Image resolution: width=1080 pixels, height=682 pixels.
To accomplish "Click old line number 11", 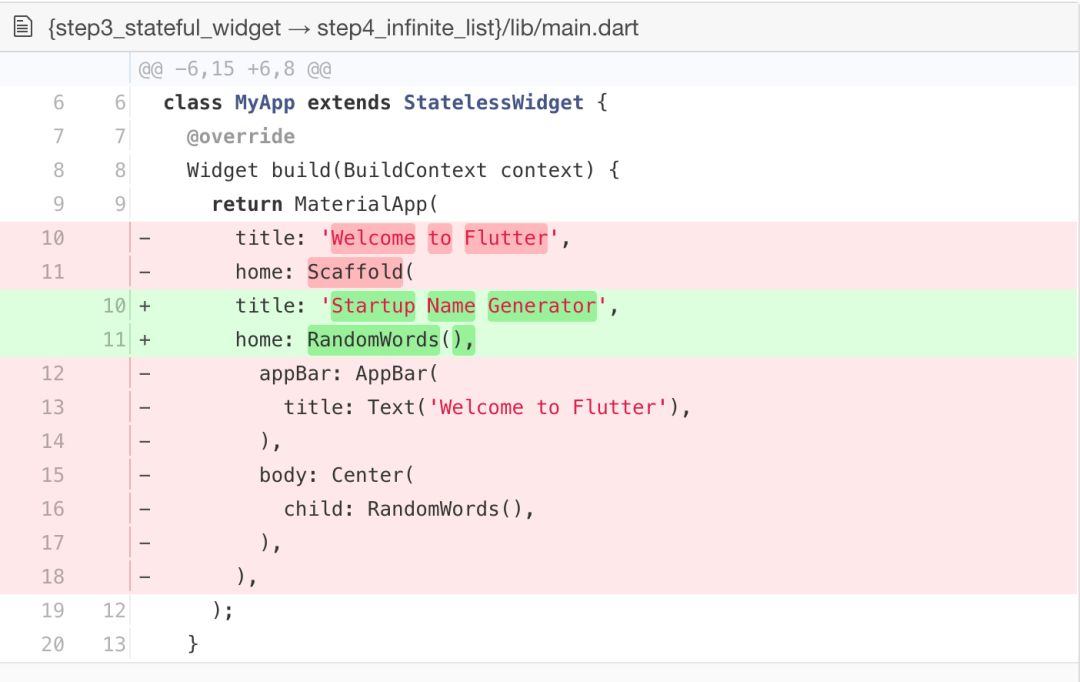I will (x=53, y=272).
